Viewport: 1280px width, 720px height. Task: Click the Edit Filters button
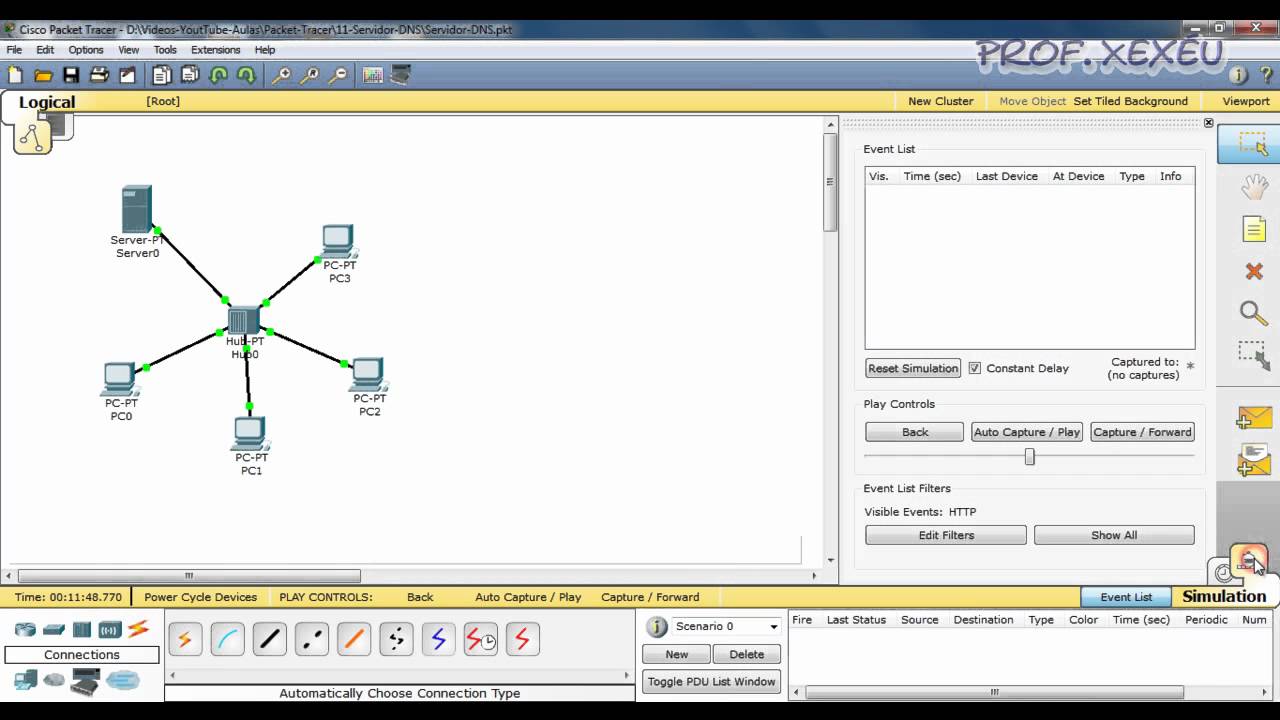click(x=946, y=535)
